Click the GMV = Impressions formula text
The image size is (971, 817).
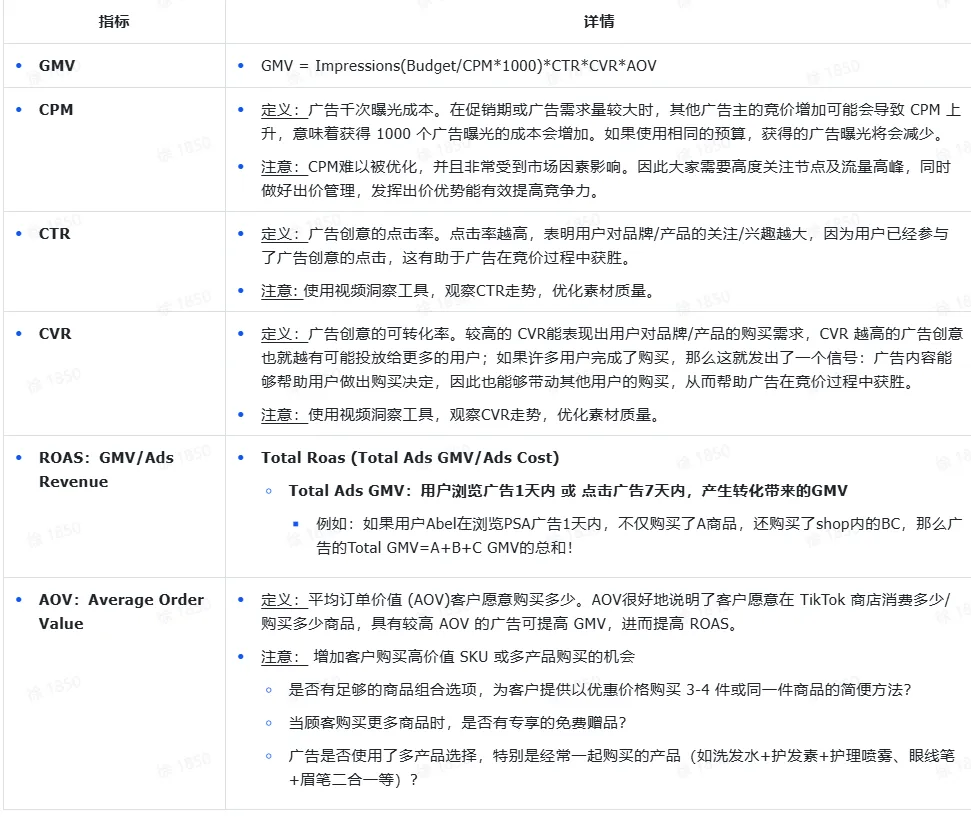[458, 66]
